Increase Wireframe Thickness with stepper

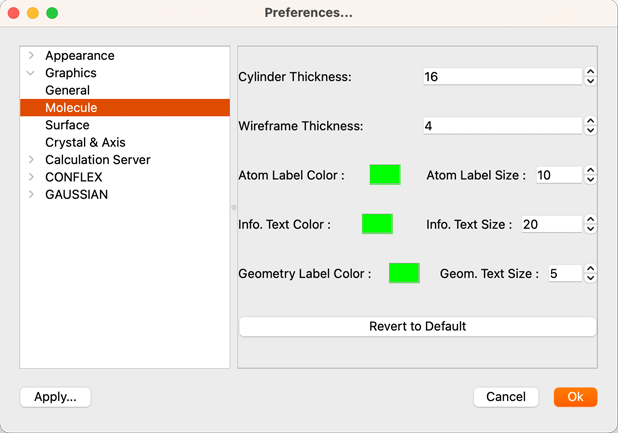click(590, 121)
